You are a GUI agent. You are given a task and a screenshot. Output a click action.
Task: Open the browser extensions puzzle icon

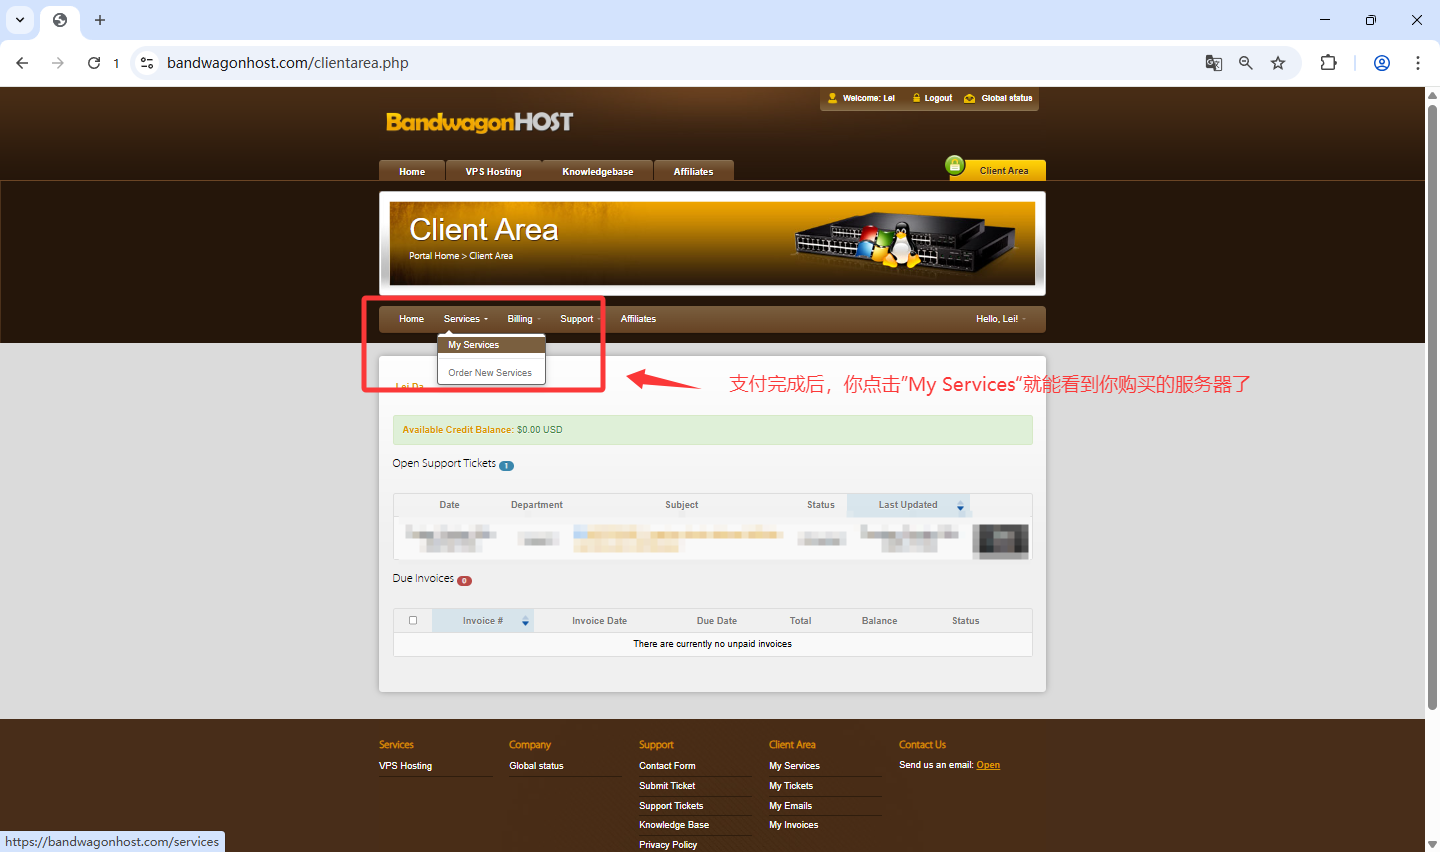click(1328, 63)
